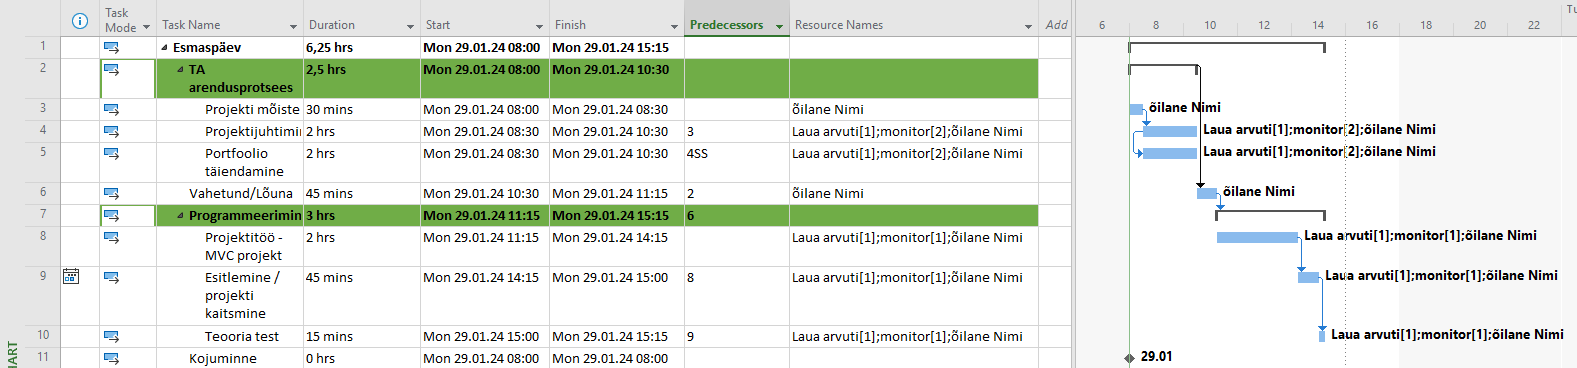Screen dimensions: 1577x368
Task: Click the Projektitöö Gantt bar labeled monitor[1]
Action: pos(1257,237)
